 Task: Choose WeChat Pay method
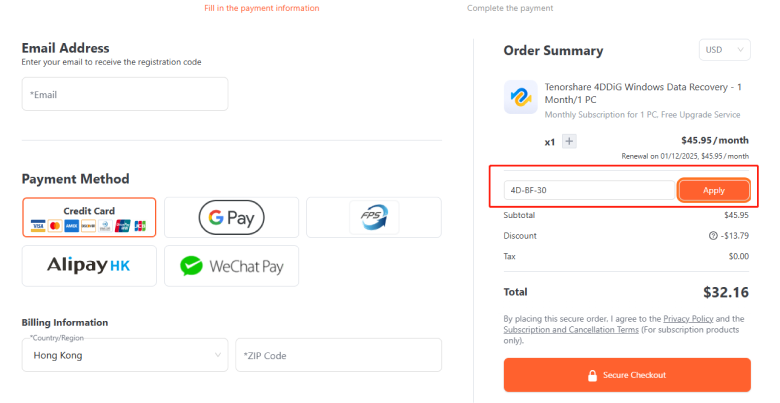click(x=231, y=266)
